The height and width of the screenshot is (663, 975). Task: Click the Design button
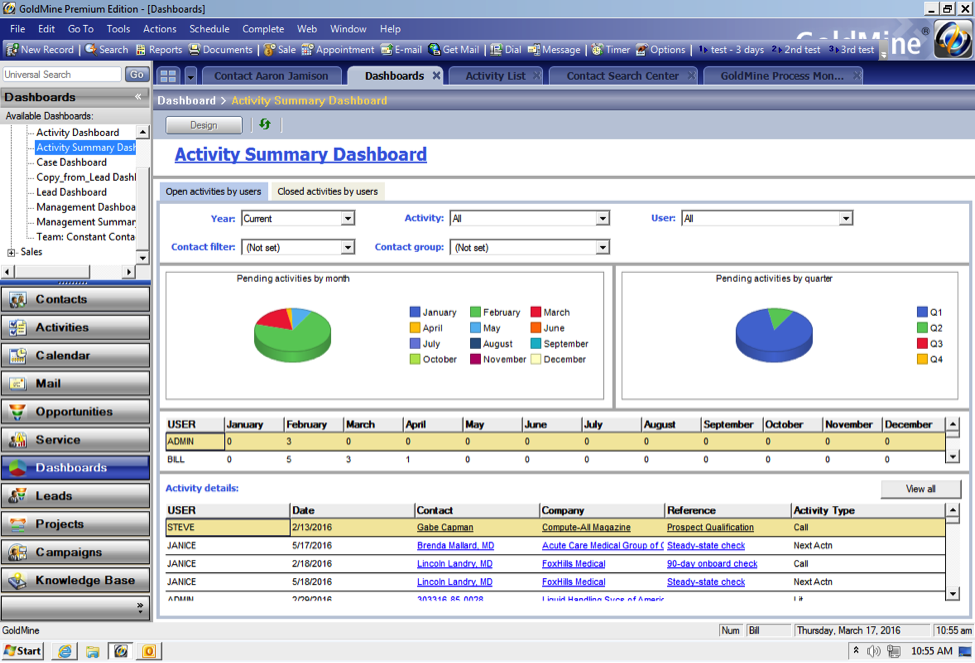click(x=204, y=125)
